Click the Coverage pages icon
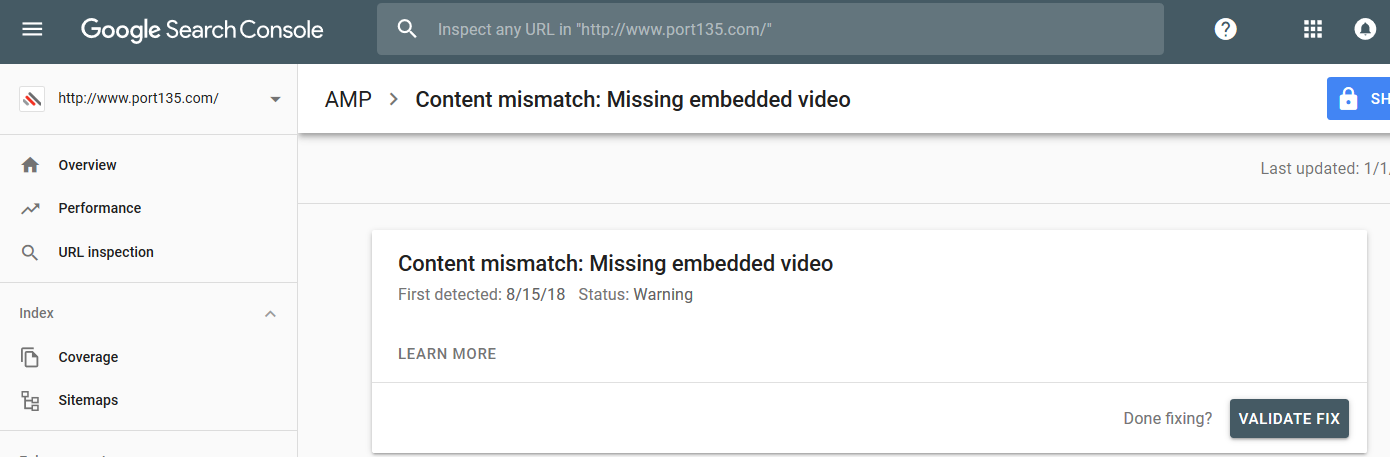Image resolution: width=1390 pixels, height=457 pixels. pyautogui.click(x=30, y=357)
